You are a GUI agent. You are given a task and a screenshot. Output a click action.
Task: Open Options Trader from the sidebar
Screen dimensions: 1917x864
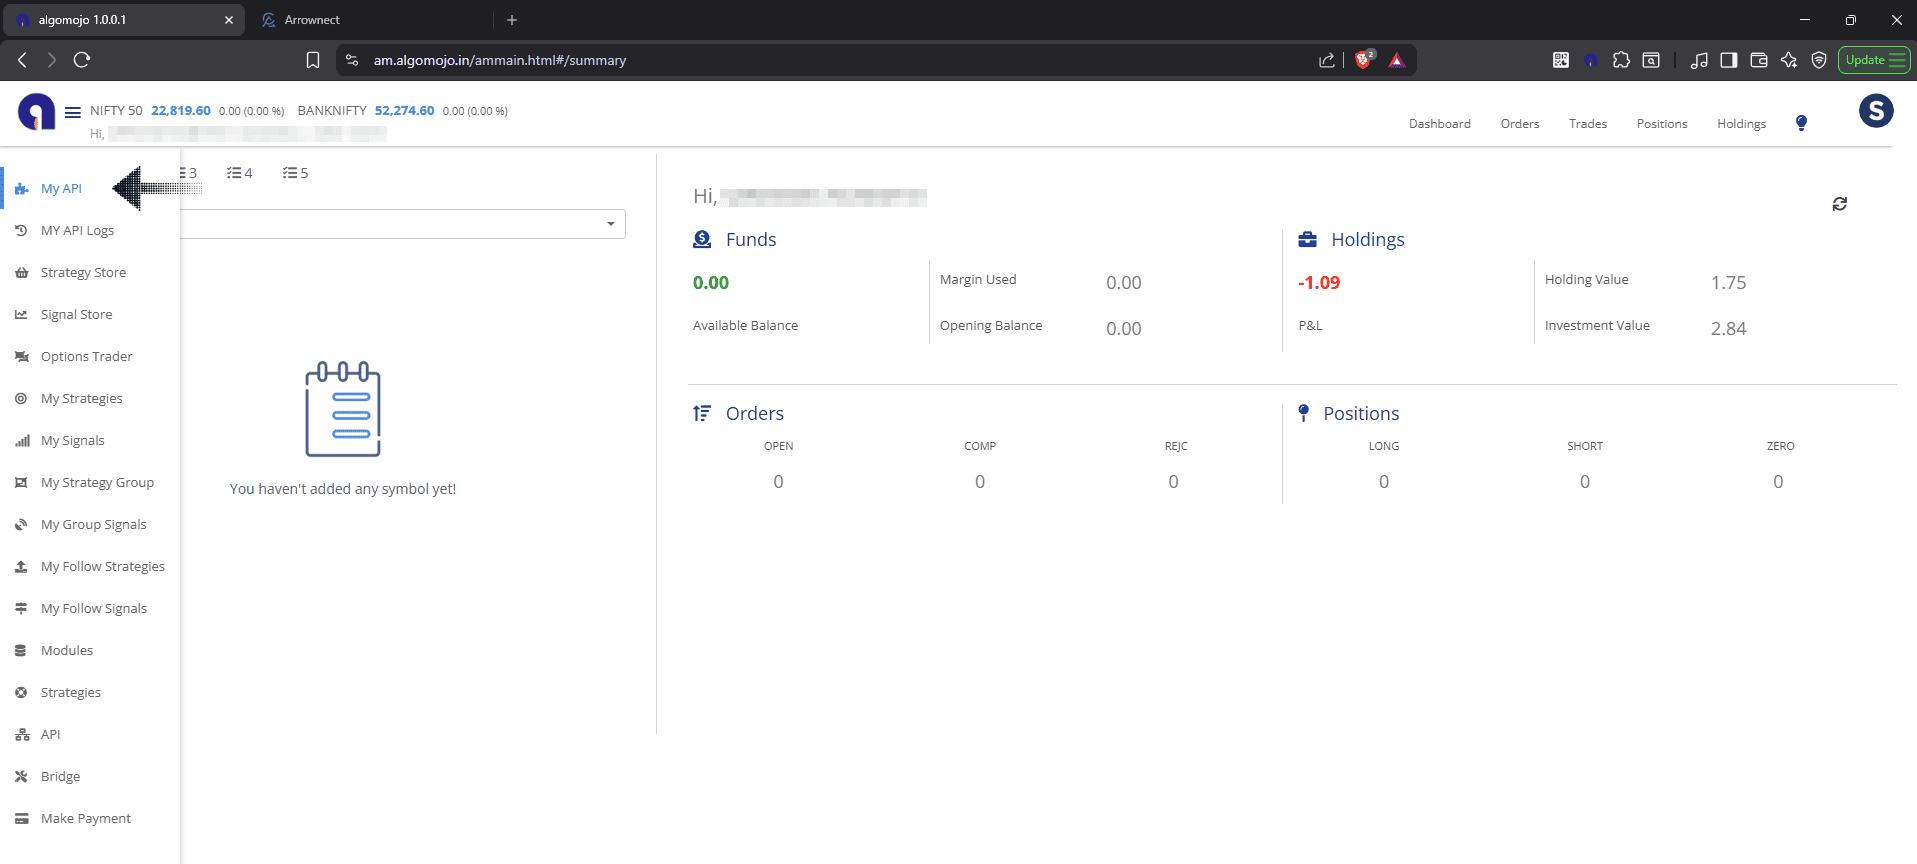click(86, 357)
